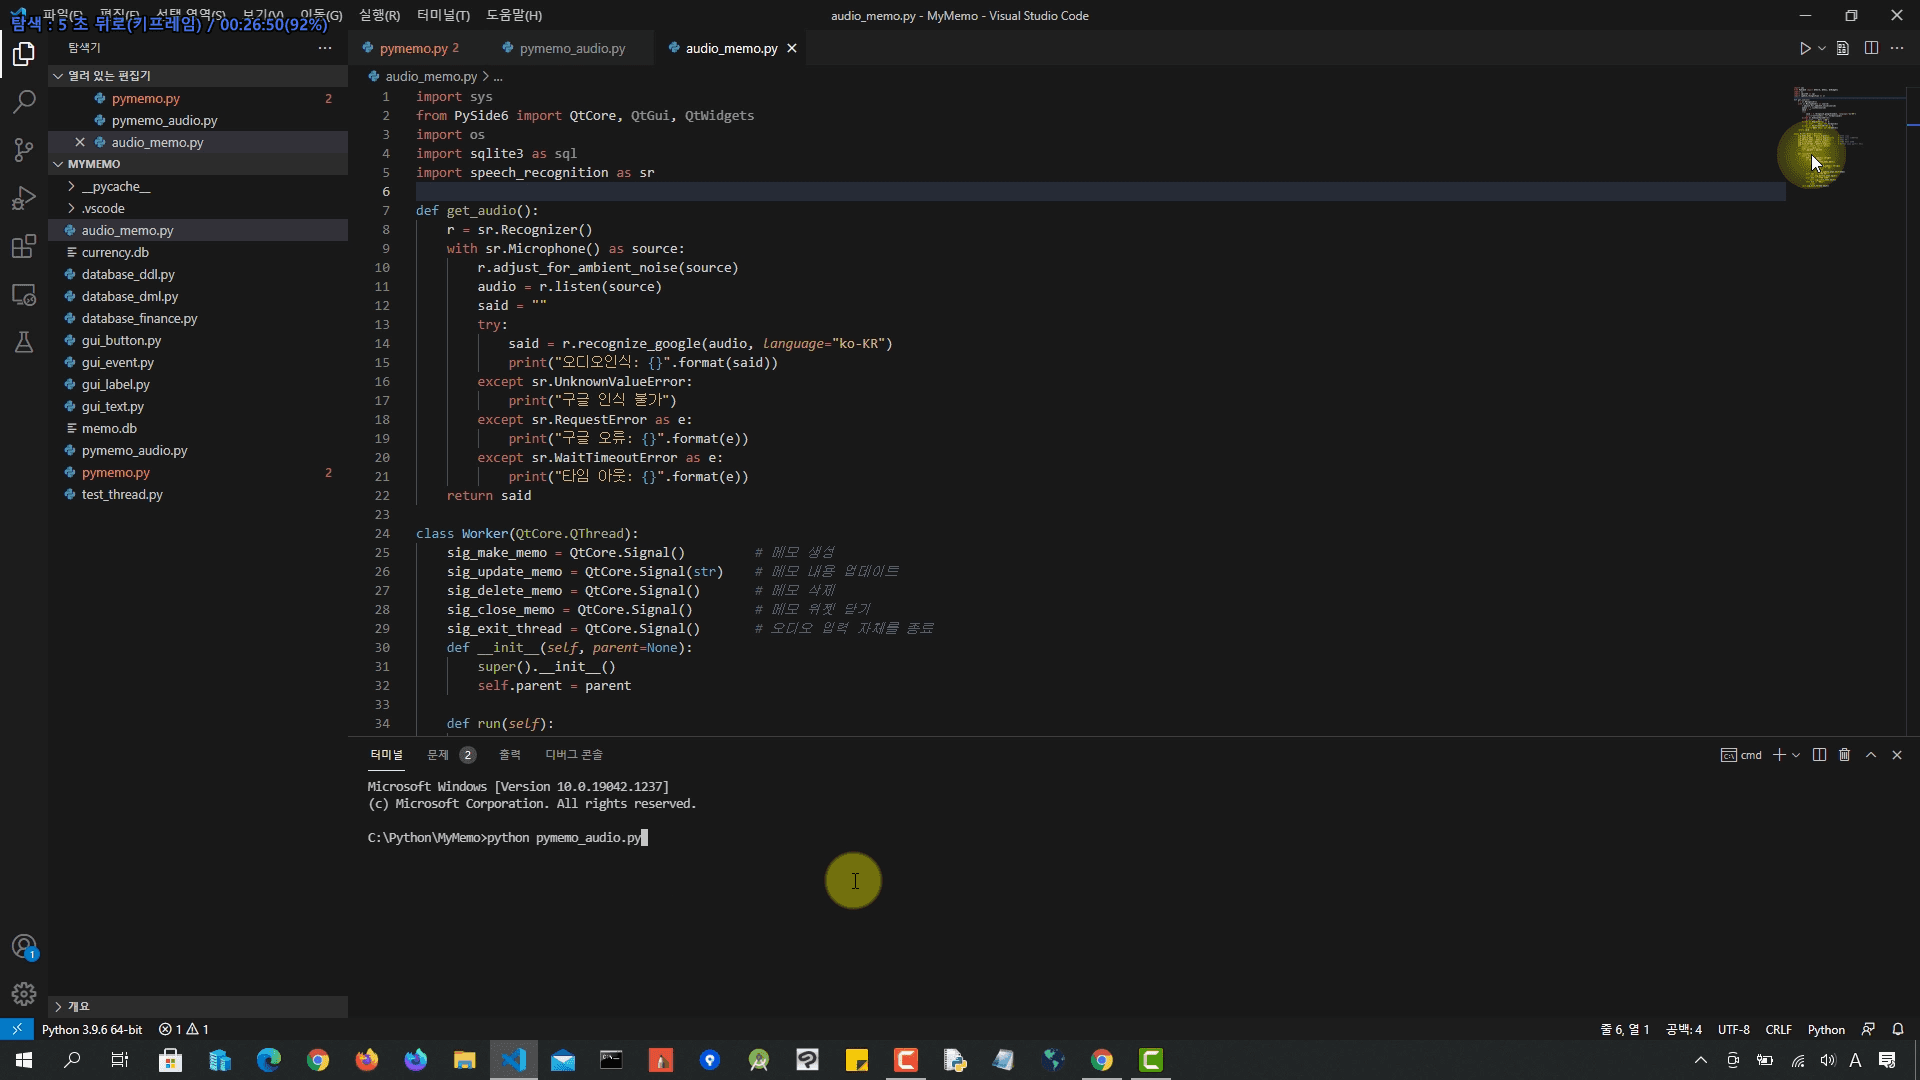1920x1080 pixels.
Task: Maximize the terminal panel size
Action: [x=1871, y=755]
